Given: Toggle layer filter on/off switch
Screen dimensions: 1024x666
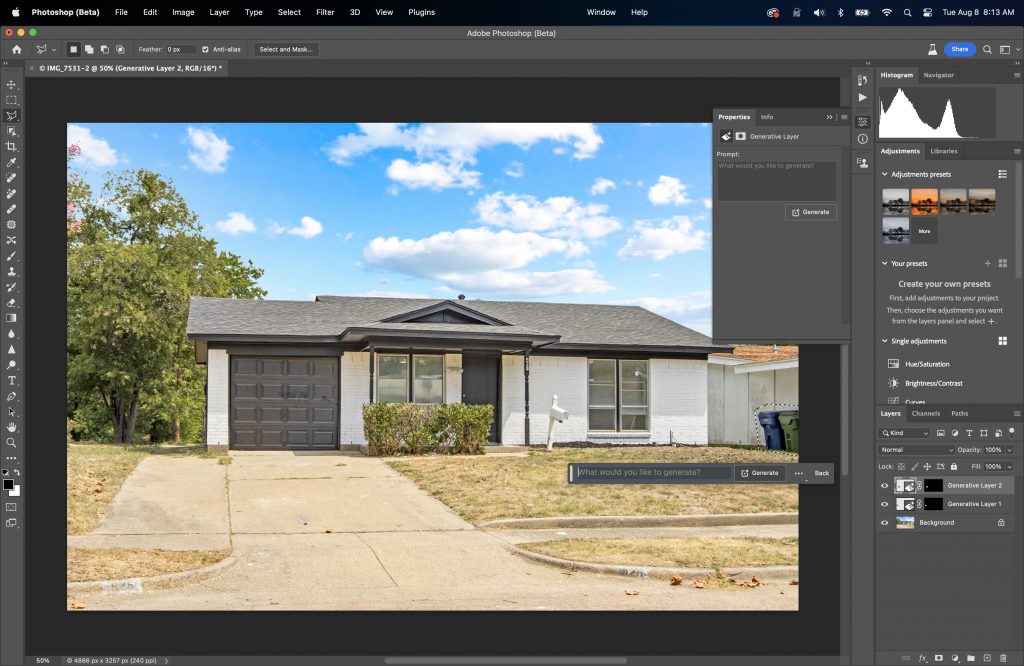Looking at the screenshot, I should coord(1012,432).
